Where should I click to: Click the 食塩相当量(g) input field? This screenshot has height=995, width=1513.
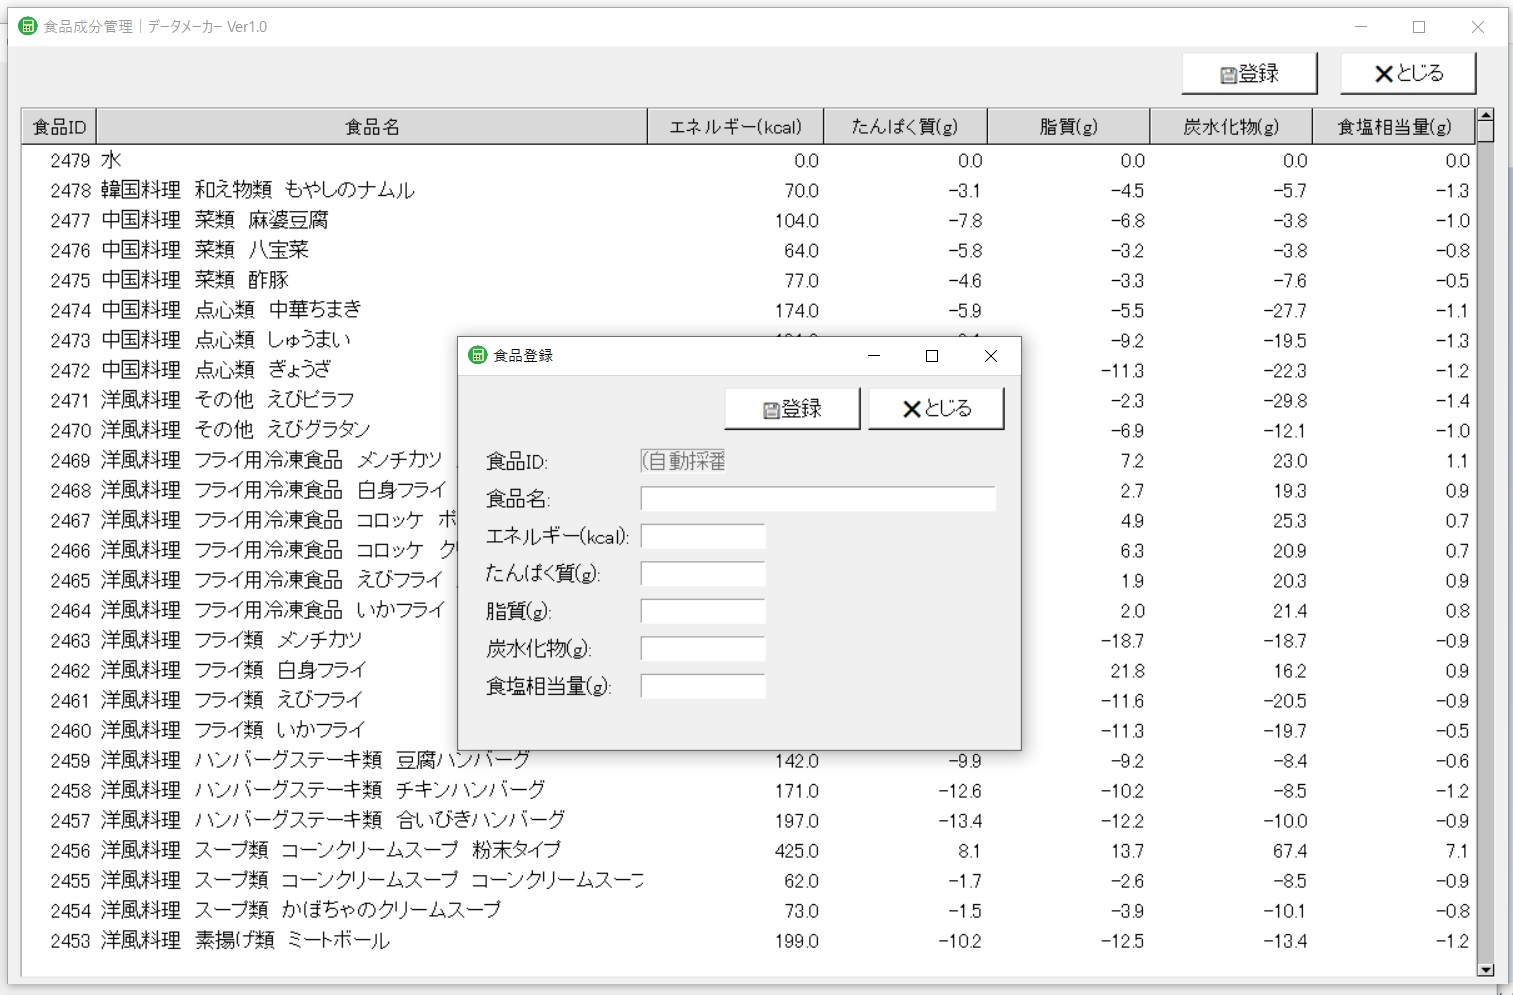tap(703, 686)
